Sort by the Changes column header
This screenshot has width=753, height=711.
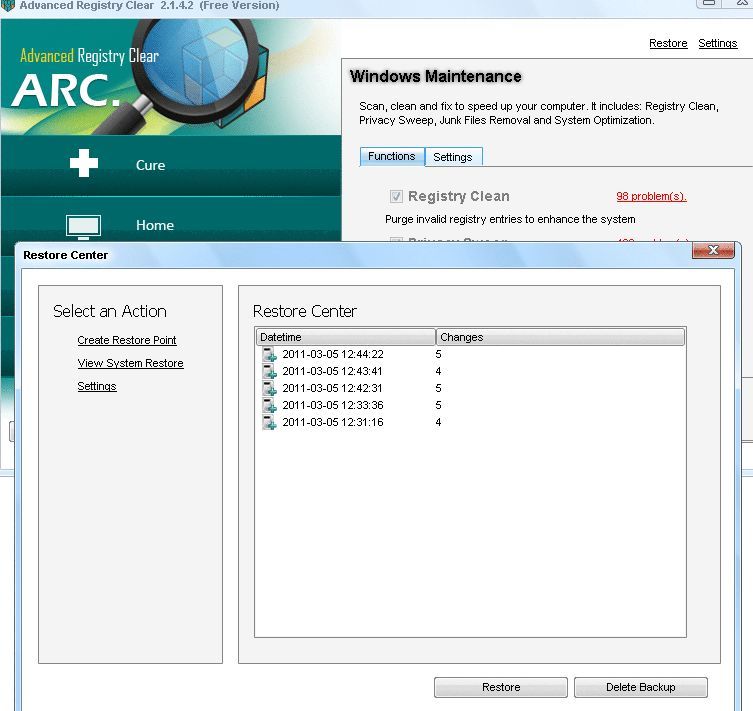[x=560, y=337]
